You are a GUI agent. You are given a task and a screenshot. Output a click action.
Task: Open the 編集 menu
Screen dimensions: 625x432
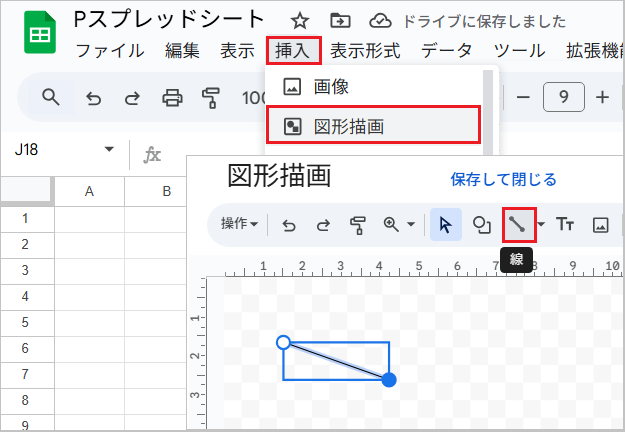[183, 51]
